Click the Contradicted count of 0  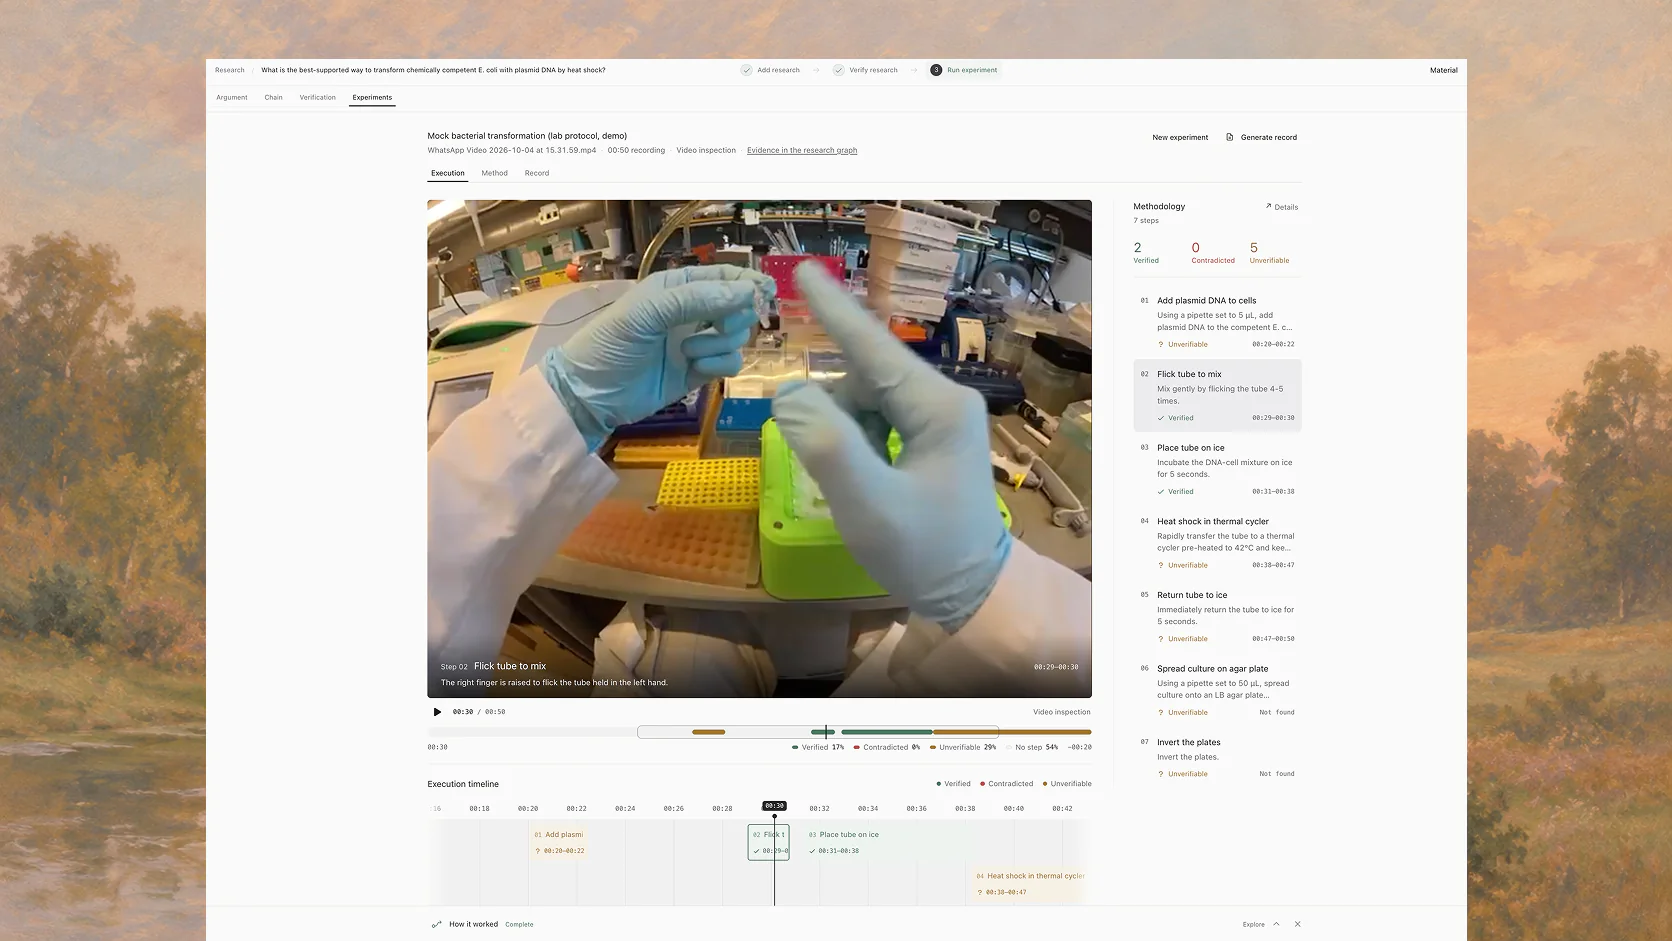tap(1212, 252)
